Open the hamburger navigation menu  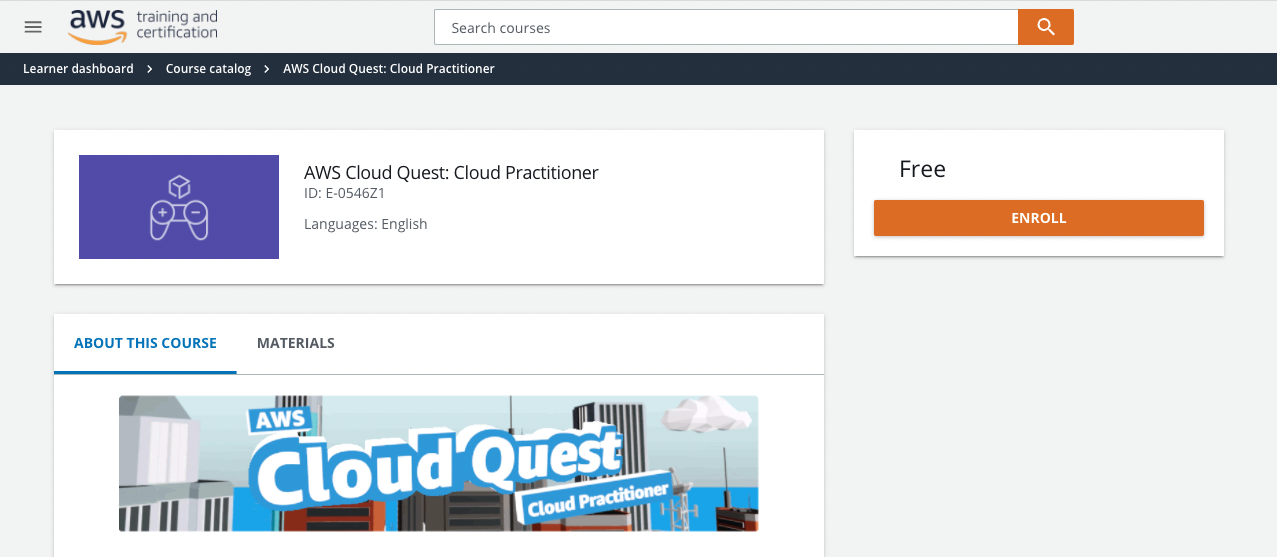(33, 27)
